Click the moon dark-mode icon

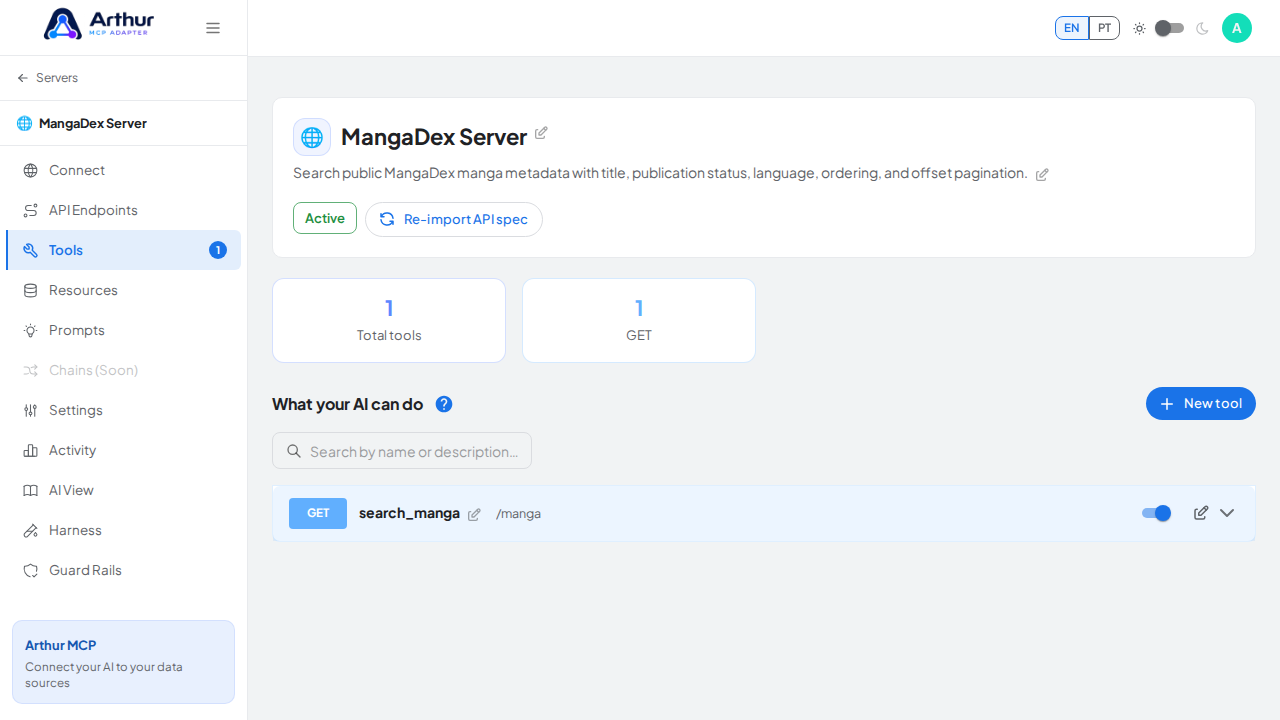coord(1202,28)
